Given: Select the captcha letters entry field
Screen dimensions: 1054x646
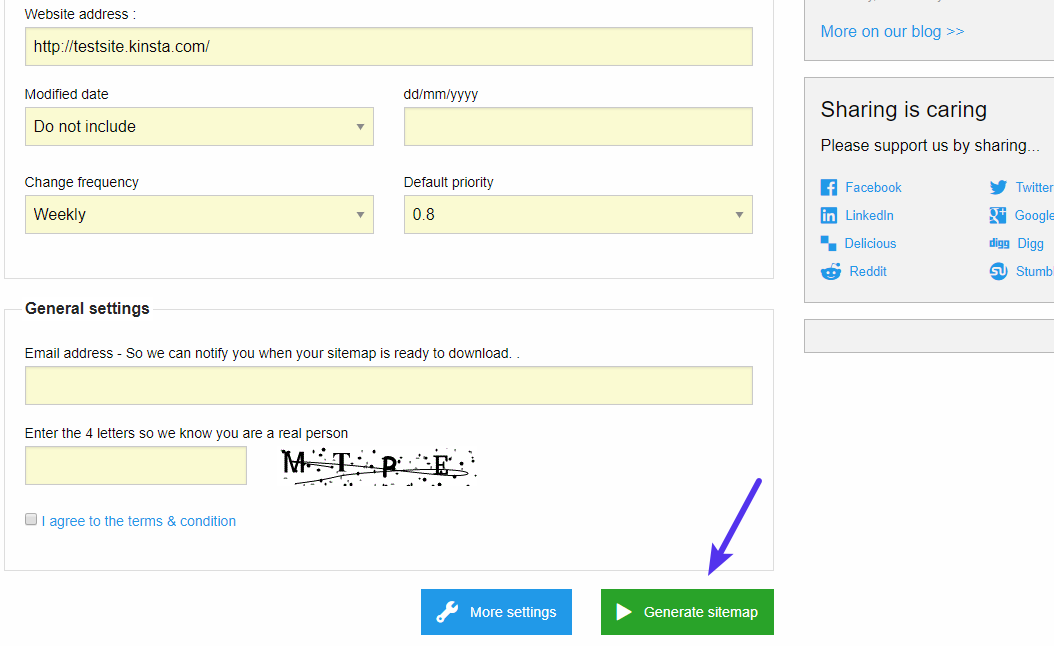Looking at the screenshot, I should (135, 465).
